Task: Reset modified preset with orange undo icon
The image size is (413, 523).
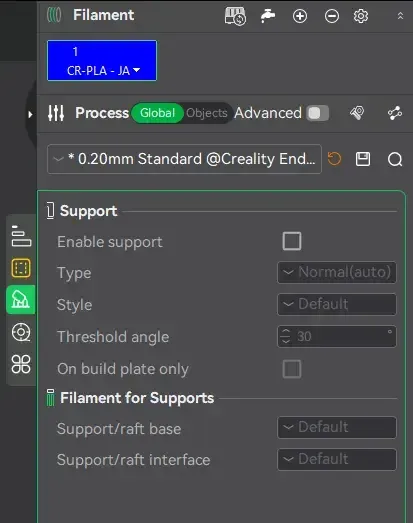Action: pos(334,159)
